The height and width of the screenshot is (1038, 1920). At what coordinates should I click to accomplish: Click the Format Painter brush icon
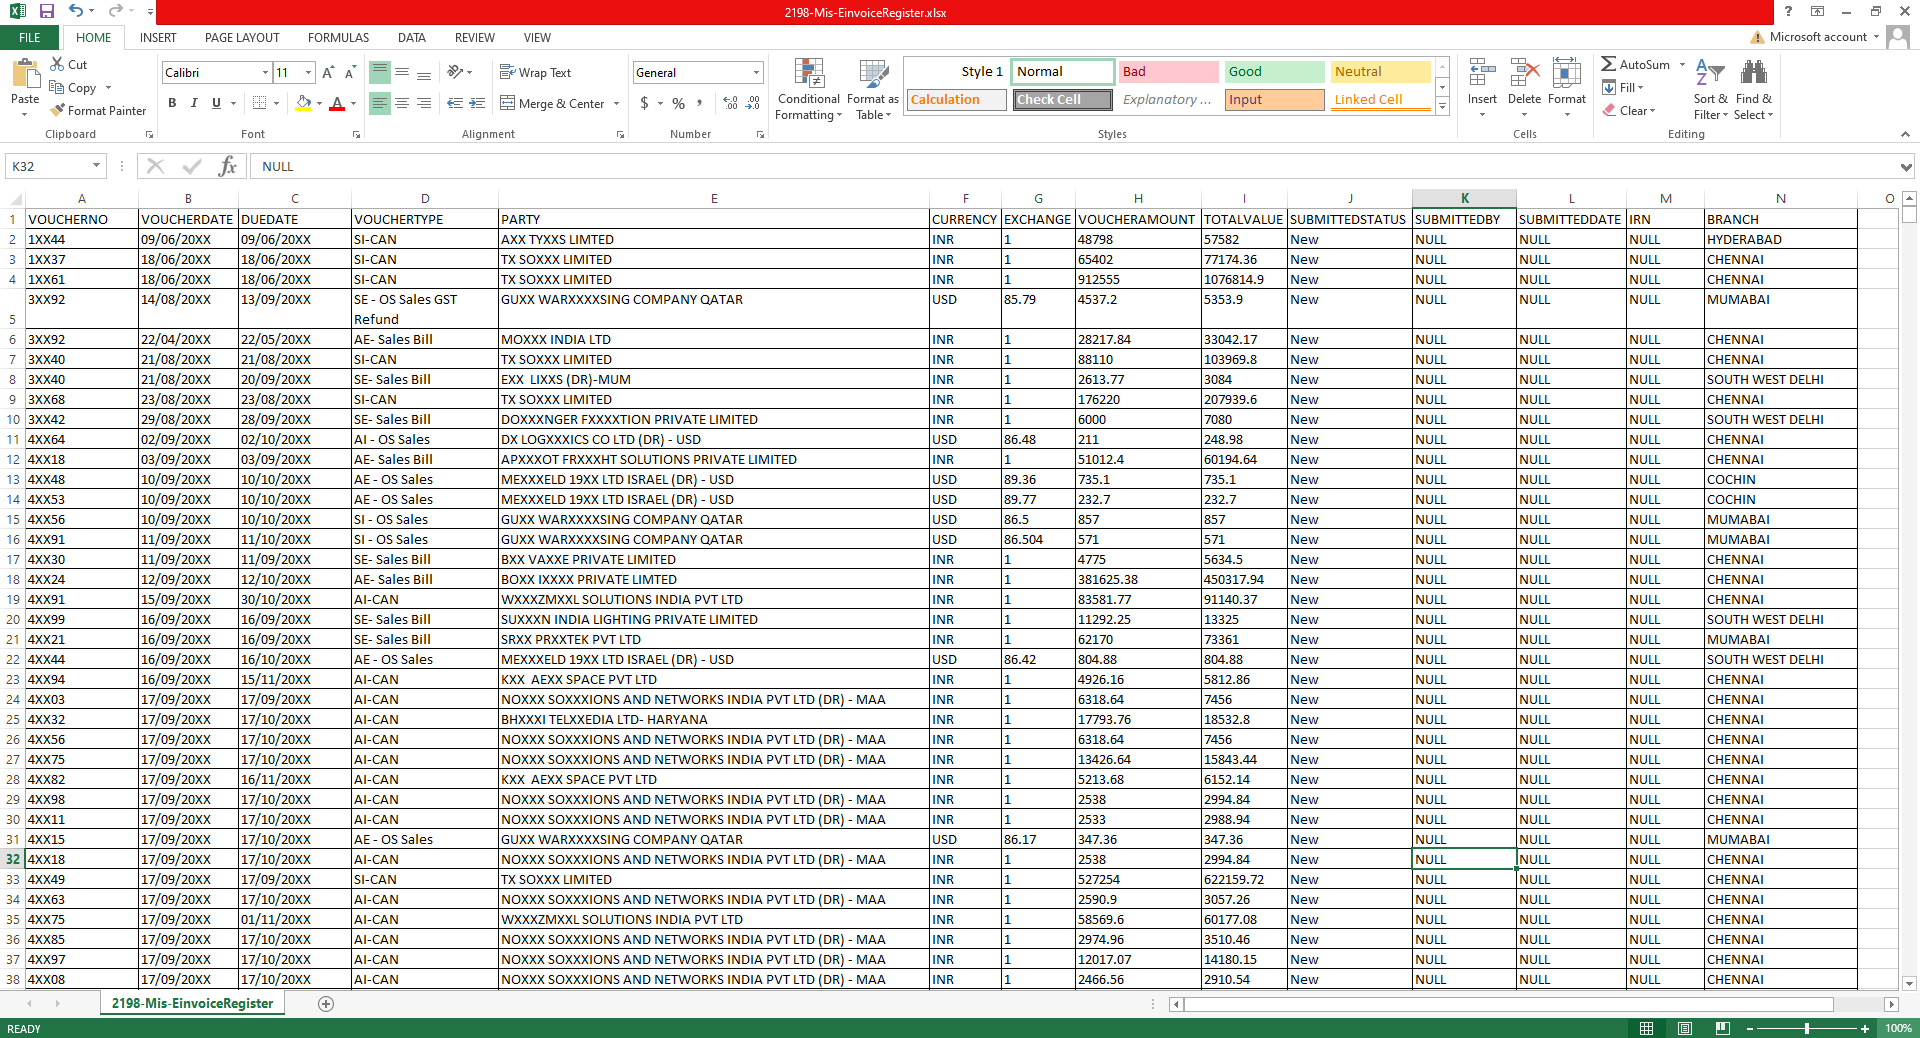coord(58,111)
